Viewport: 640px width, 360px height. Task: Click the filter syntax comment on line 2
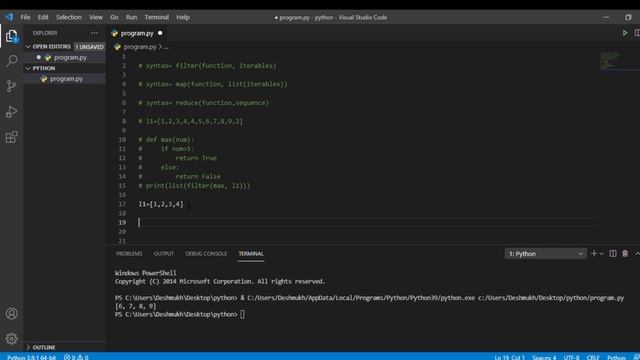[x=207, y=66]
